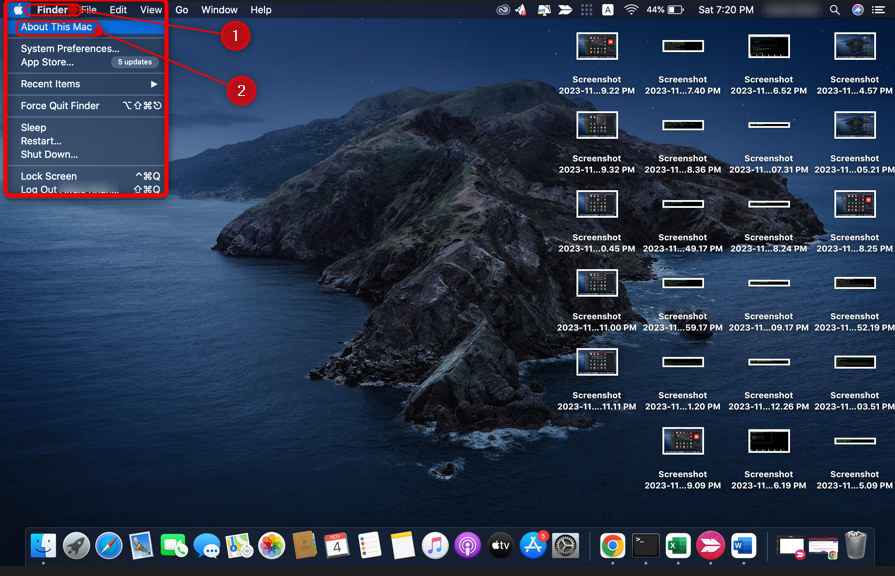Screen dimensions: 895x576
Task: Click the Siri icon in menu bar
Action: pyautogui.click(x=858, y=10)
